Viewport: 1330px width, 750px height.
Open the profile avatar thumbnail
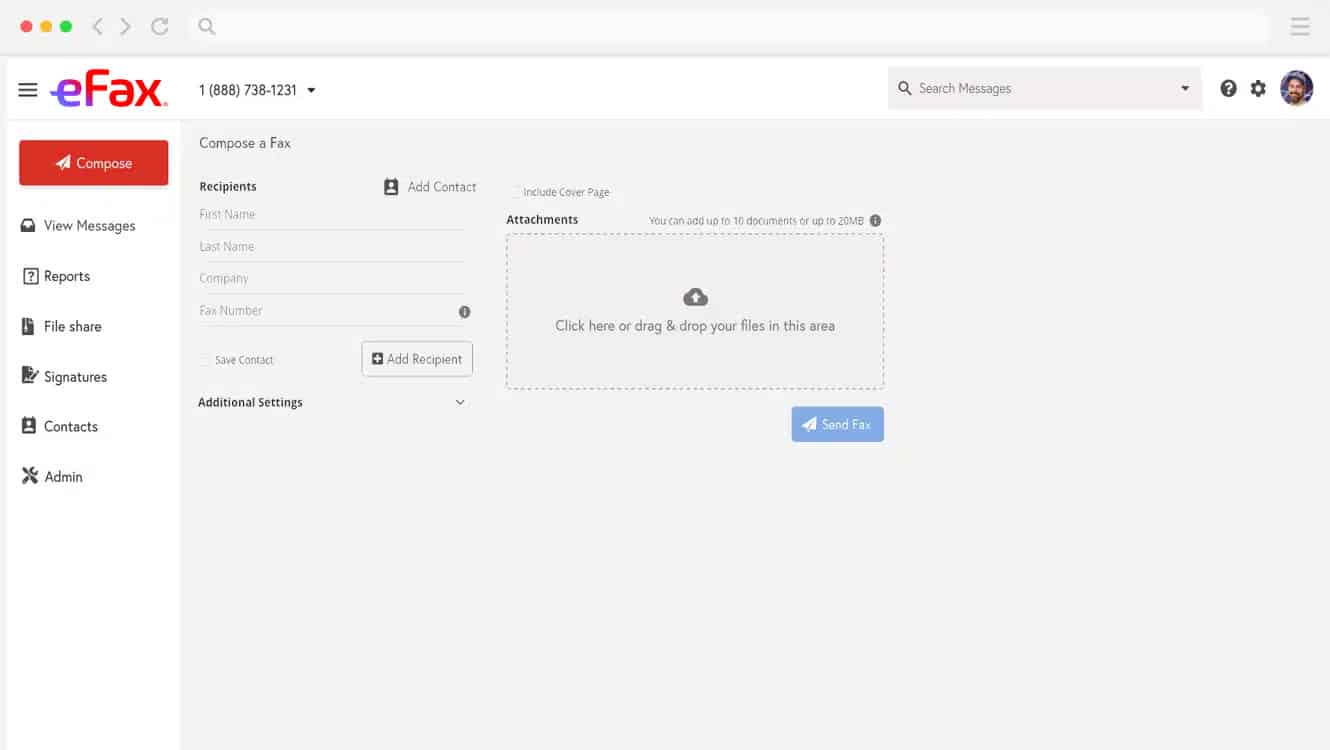pyautogui.click(x=1296, y=88)
